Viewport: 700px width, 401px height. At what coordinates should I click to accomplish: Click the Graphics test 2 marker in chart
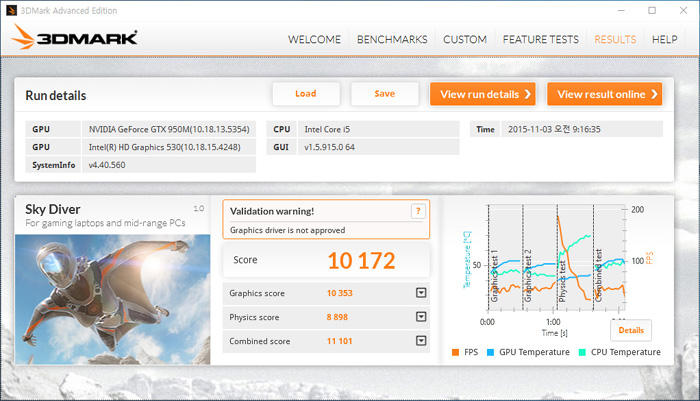click(528, 276)
